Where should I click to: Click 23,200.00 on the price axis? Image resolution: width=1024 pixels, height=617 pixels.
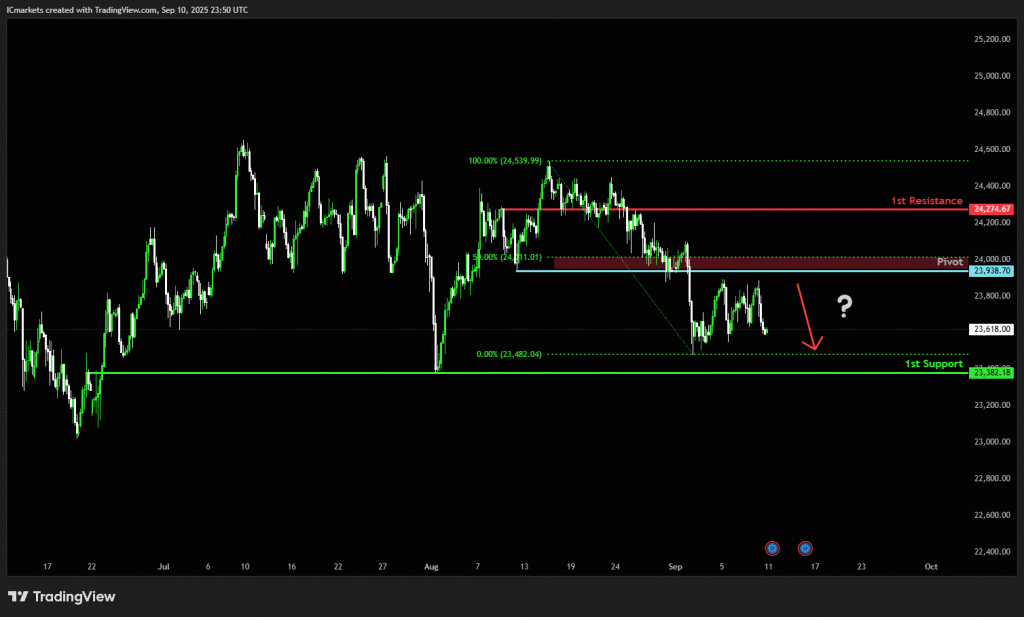[x=992, y=405]
